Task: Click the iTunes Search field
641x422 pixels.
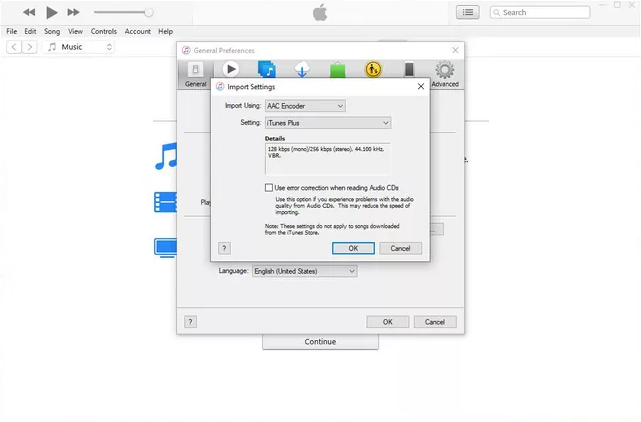Action: point(540,12)
